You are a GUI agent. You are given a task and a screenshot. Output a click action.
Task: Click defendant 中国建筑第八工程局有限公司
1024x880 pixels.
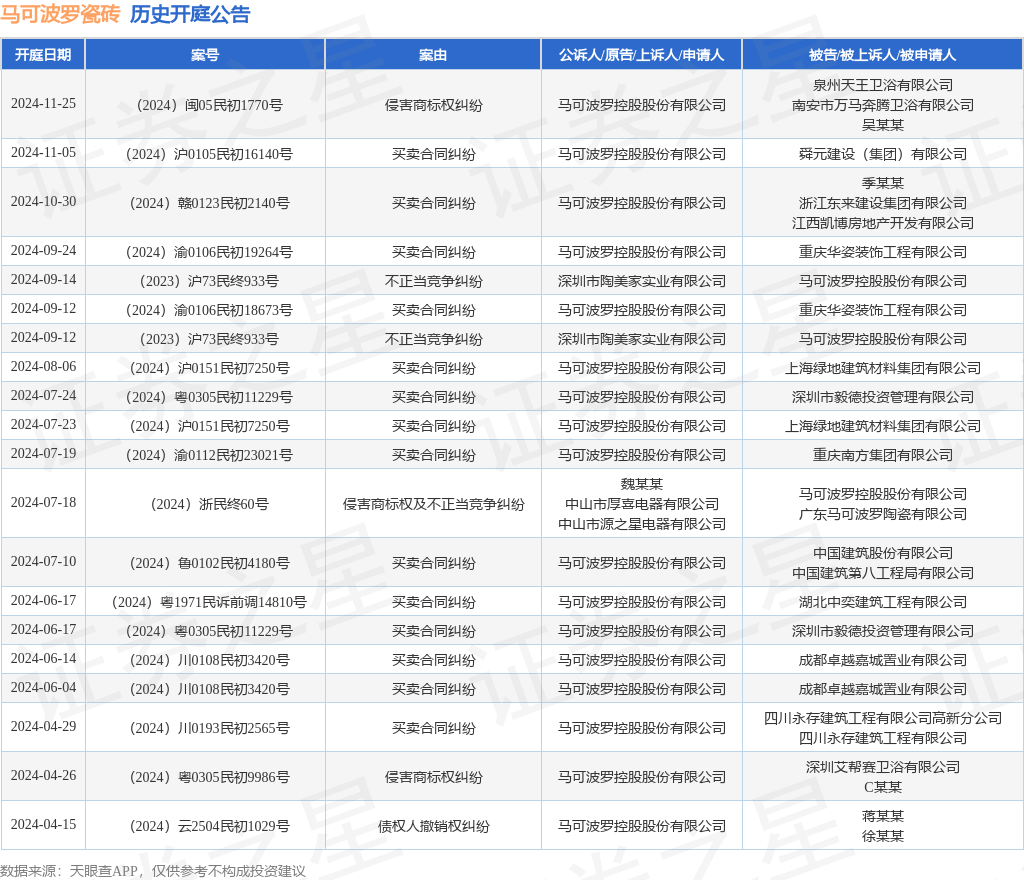click(882, 573)
